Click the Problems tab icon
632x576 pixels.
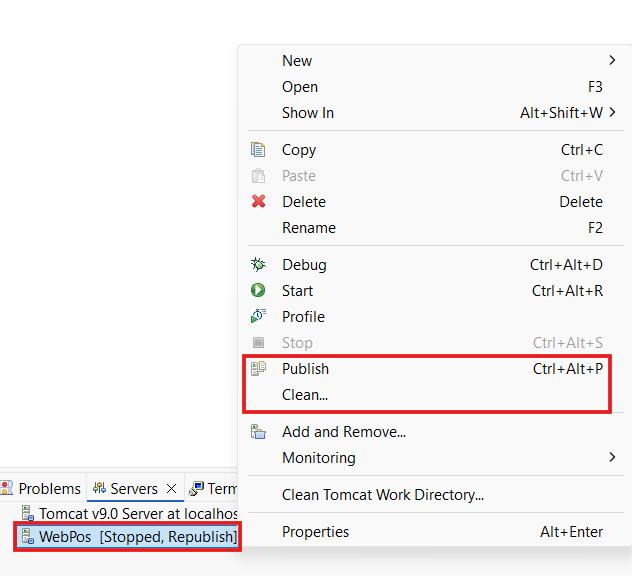(7, 488)
